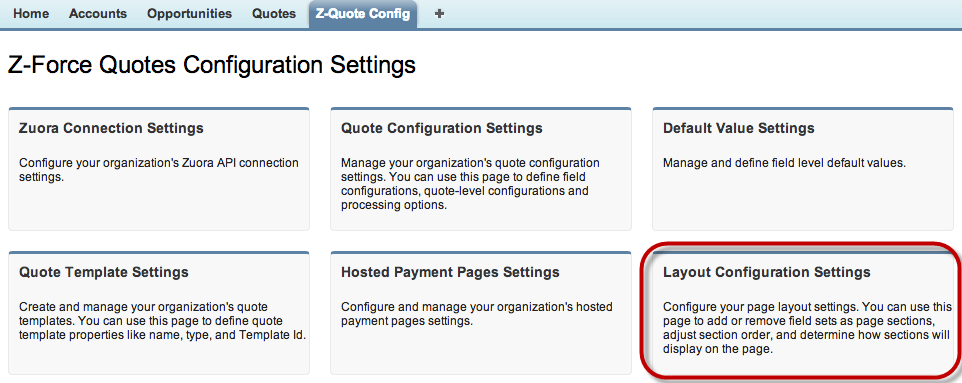962x383 pixels.
Task: Open Hosted Payment Pages Settings
Action: coord(450,272)
